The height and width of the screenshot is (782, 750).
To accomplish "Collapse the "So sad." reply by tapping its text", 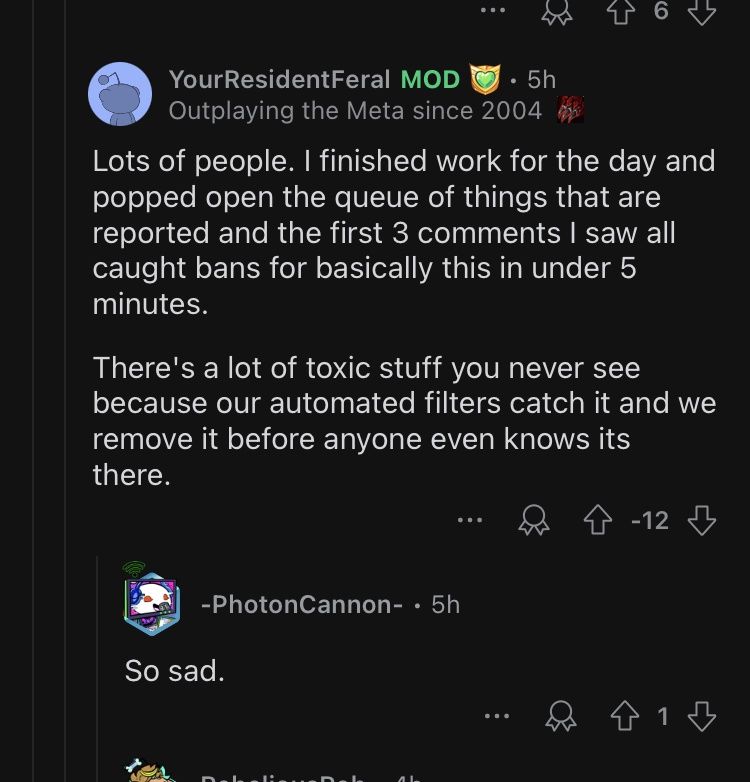I will (174, 670).
